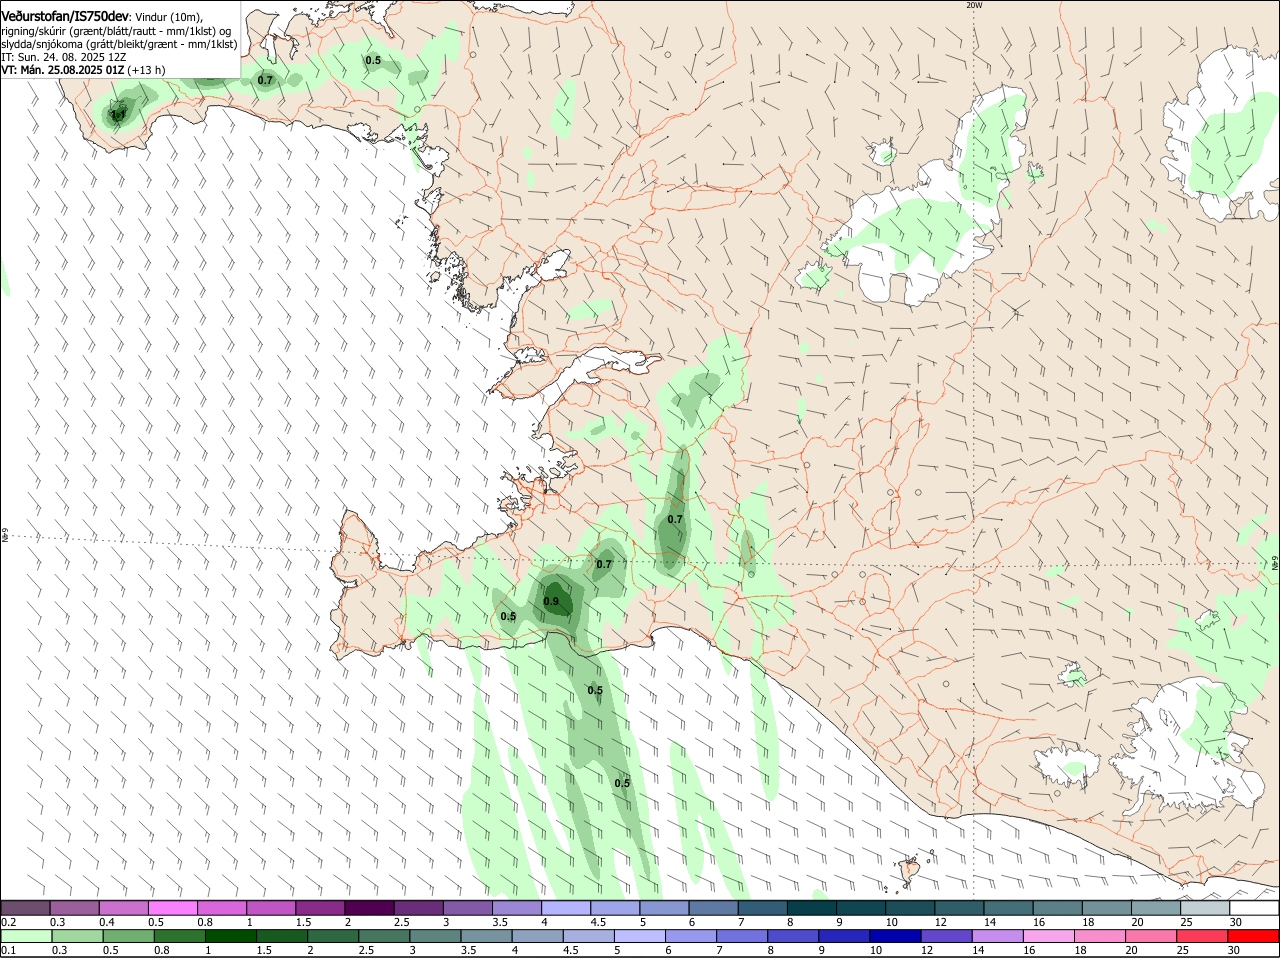This screenshot has width=1280, height=958.
Task: Click the '2.5' label under the top legend row
Action: tap(402, 921)
